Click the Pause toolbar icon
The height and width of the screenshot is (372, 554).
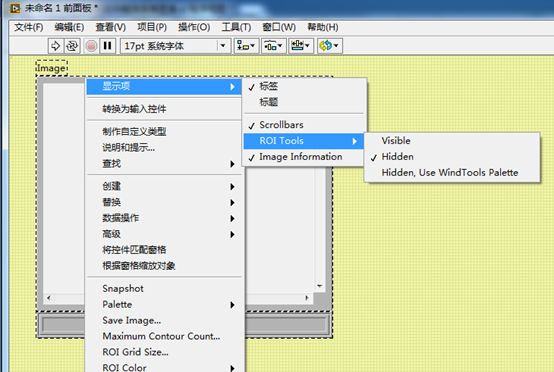(107, 46)
